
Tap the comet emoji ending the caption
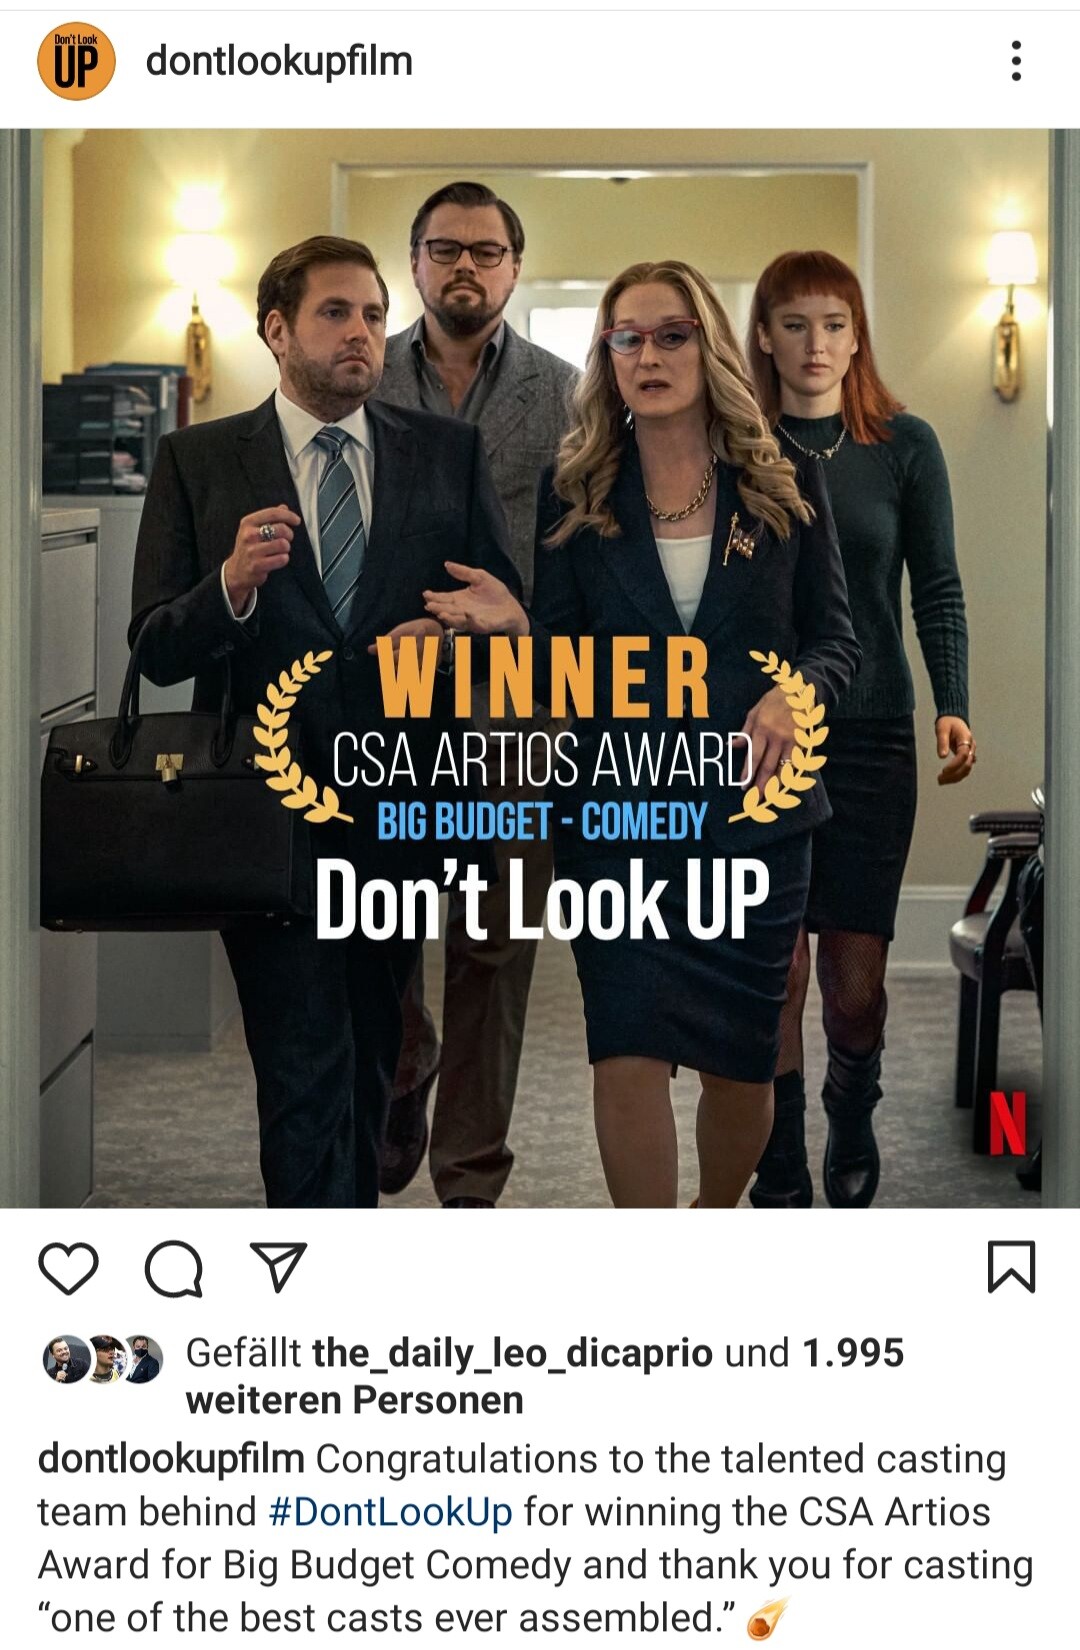[768, 1617]
